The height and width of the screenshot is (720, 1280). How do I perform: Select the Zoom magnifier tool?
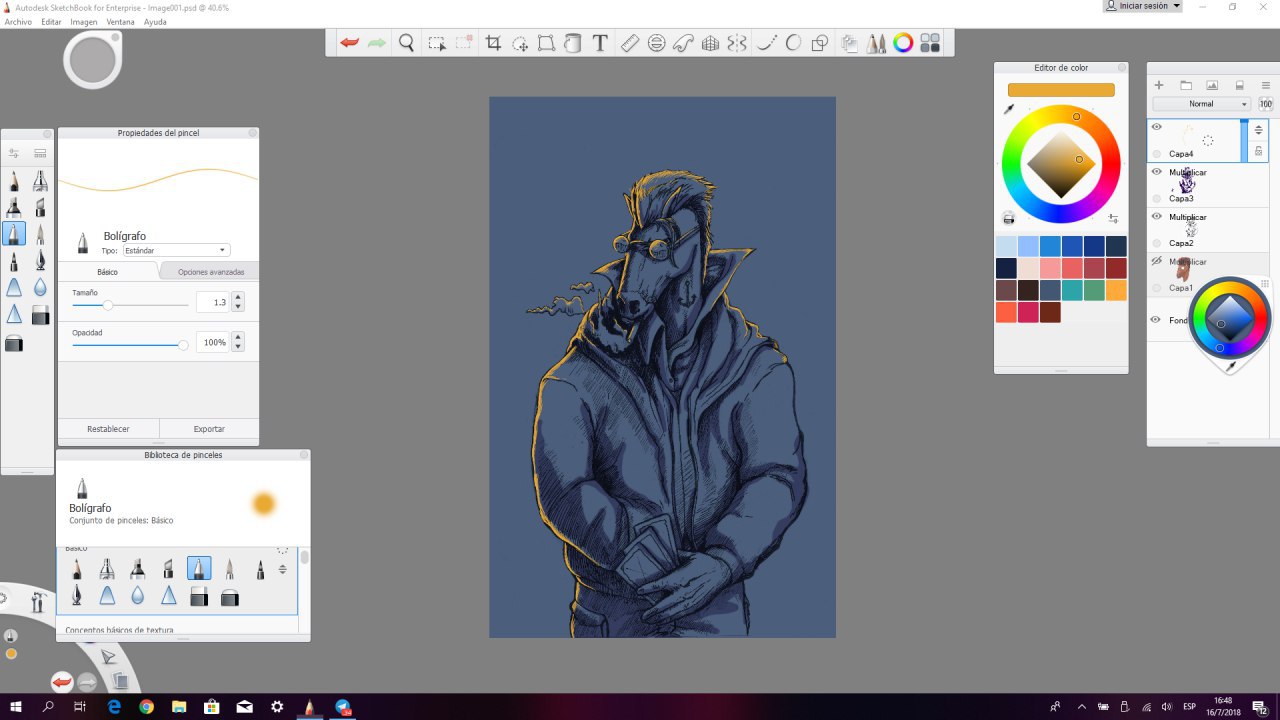[406, 43]
